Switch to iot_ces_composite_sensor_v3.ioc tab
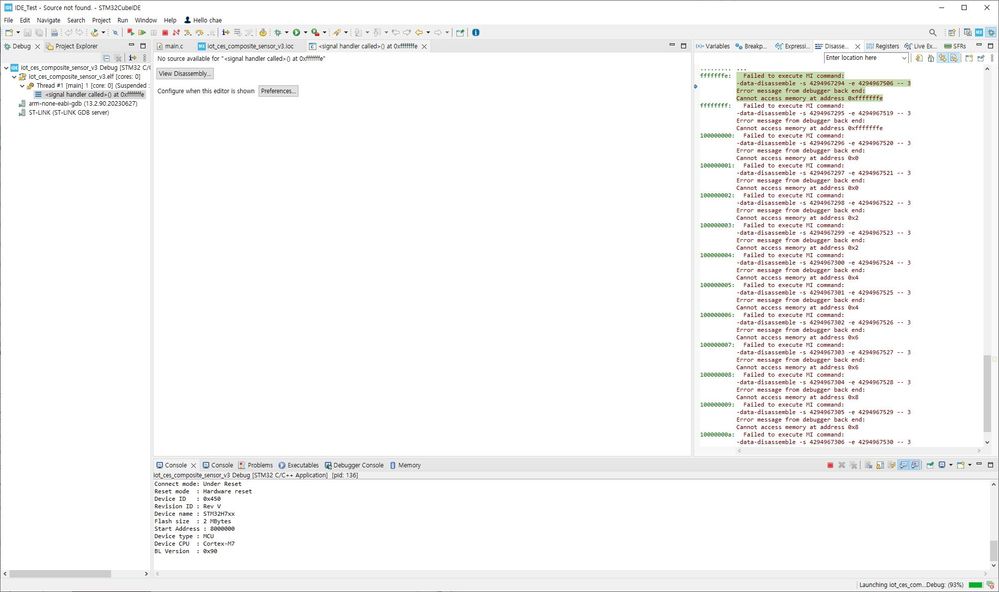Screen dimensions: 999x592 click(246, 46)
